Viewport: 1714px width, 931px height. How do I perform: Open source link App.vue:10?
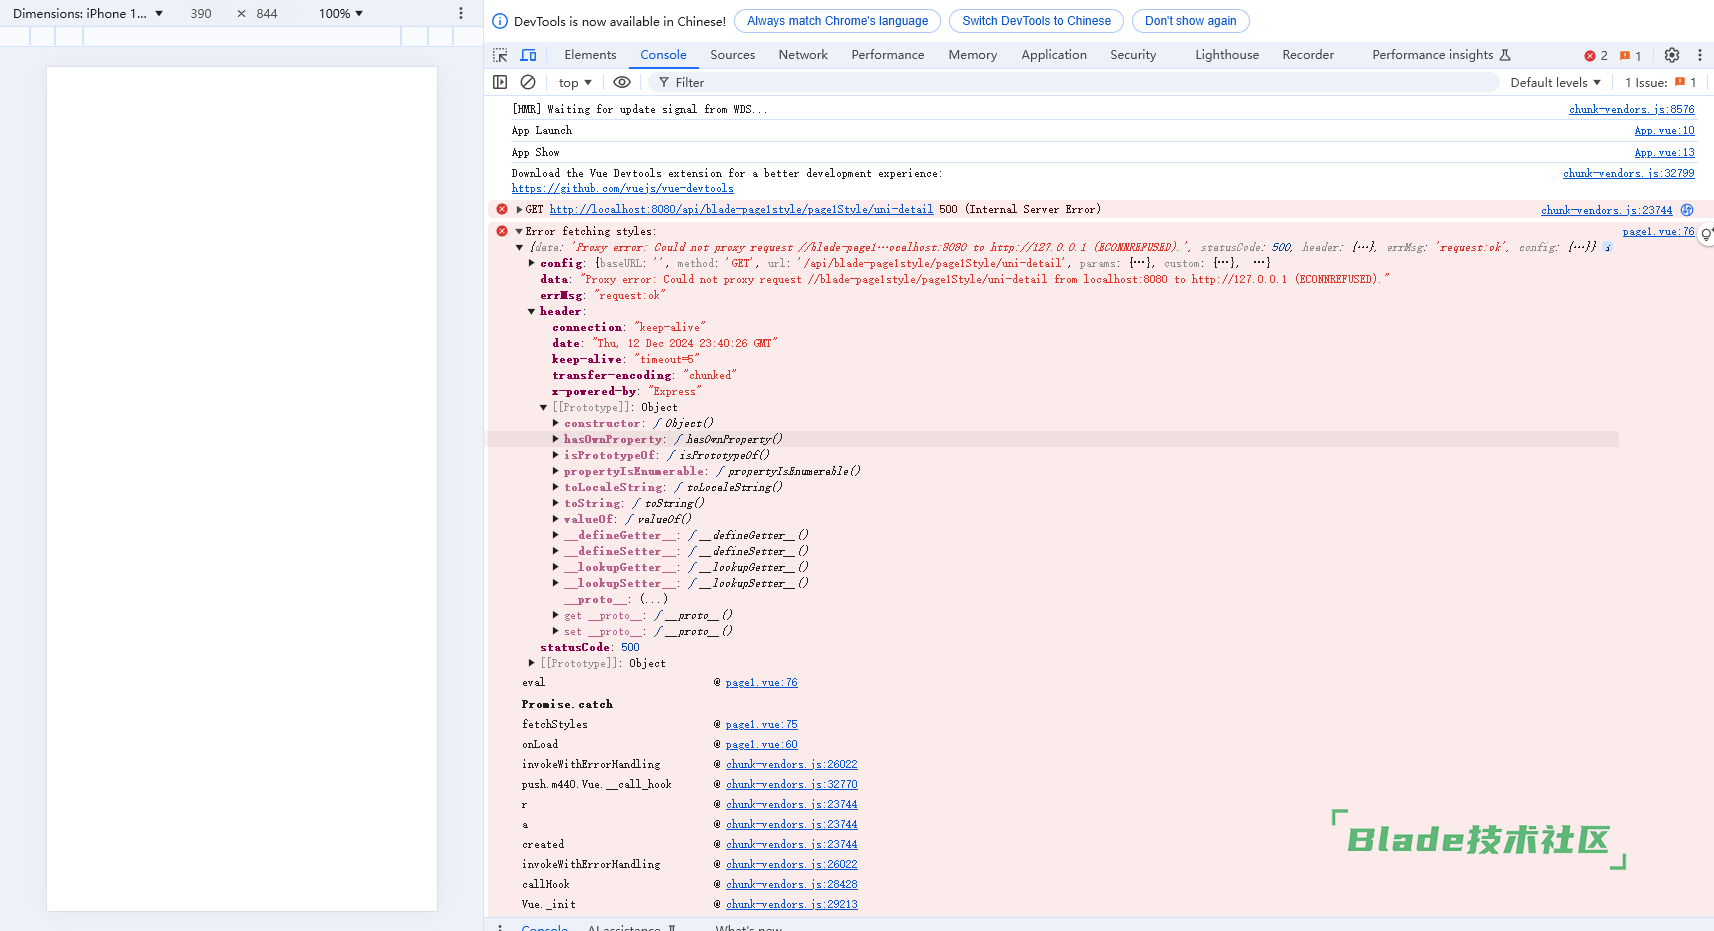1665,130
